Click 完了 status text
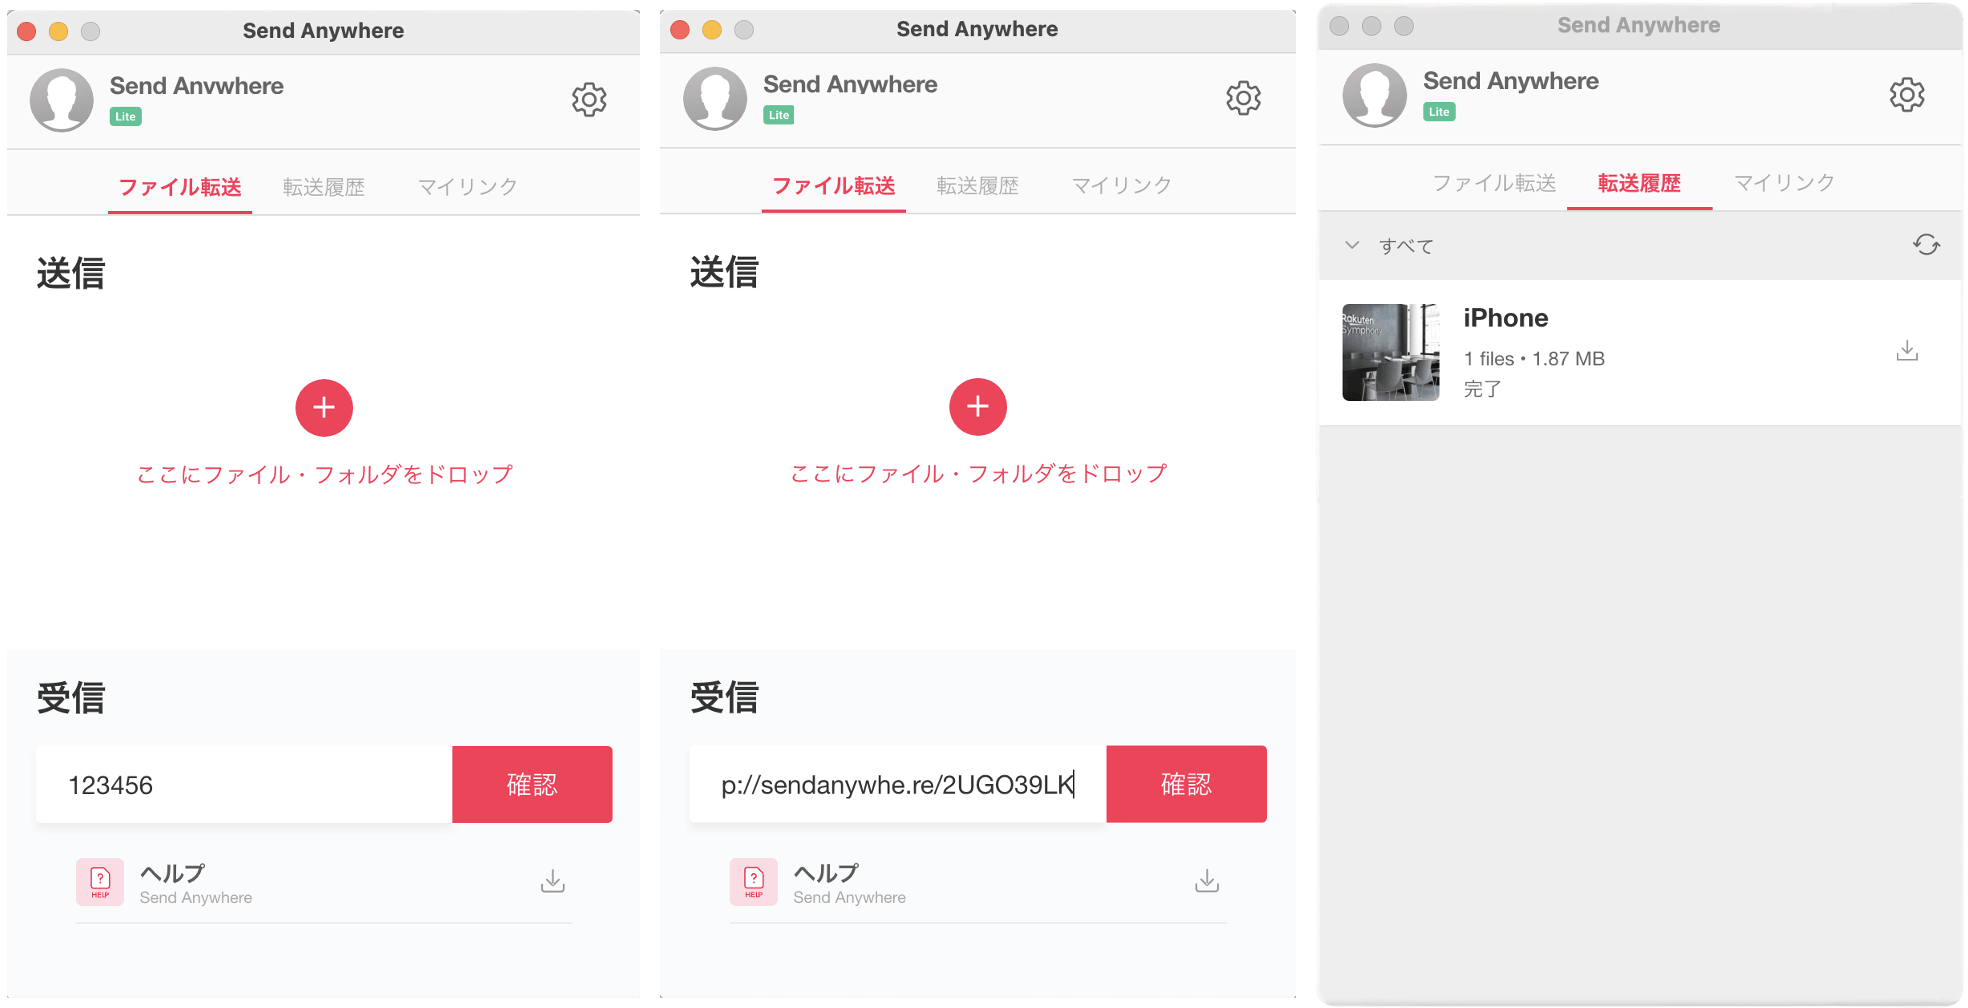 pos(1482,389)
